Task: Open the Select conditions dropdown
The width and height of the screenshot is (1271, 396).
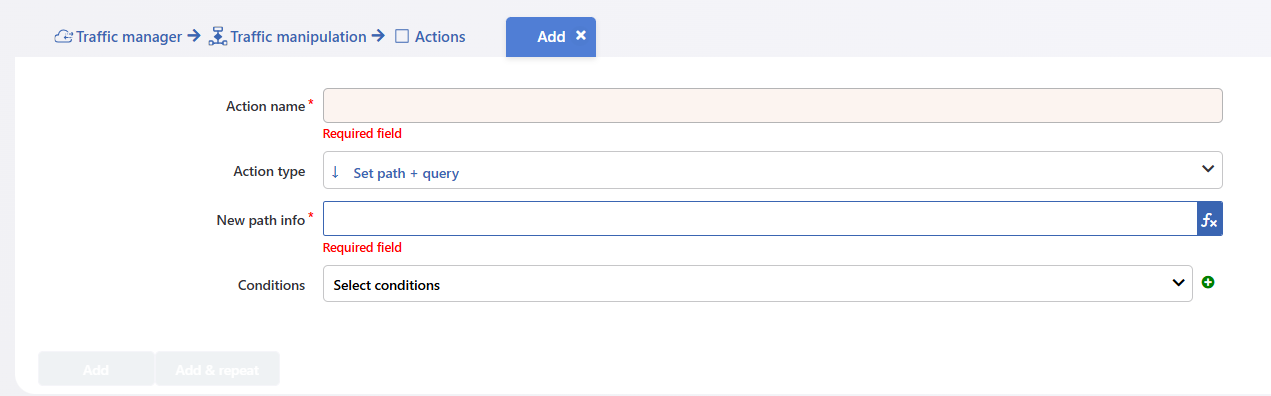Action: (757, 284)
